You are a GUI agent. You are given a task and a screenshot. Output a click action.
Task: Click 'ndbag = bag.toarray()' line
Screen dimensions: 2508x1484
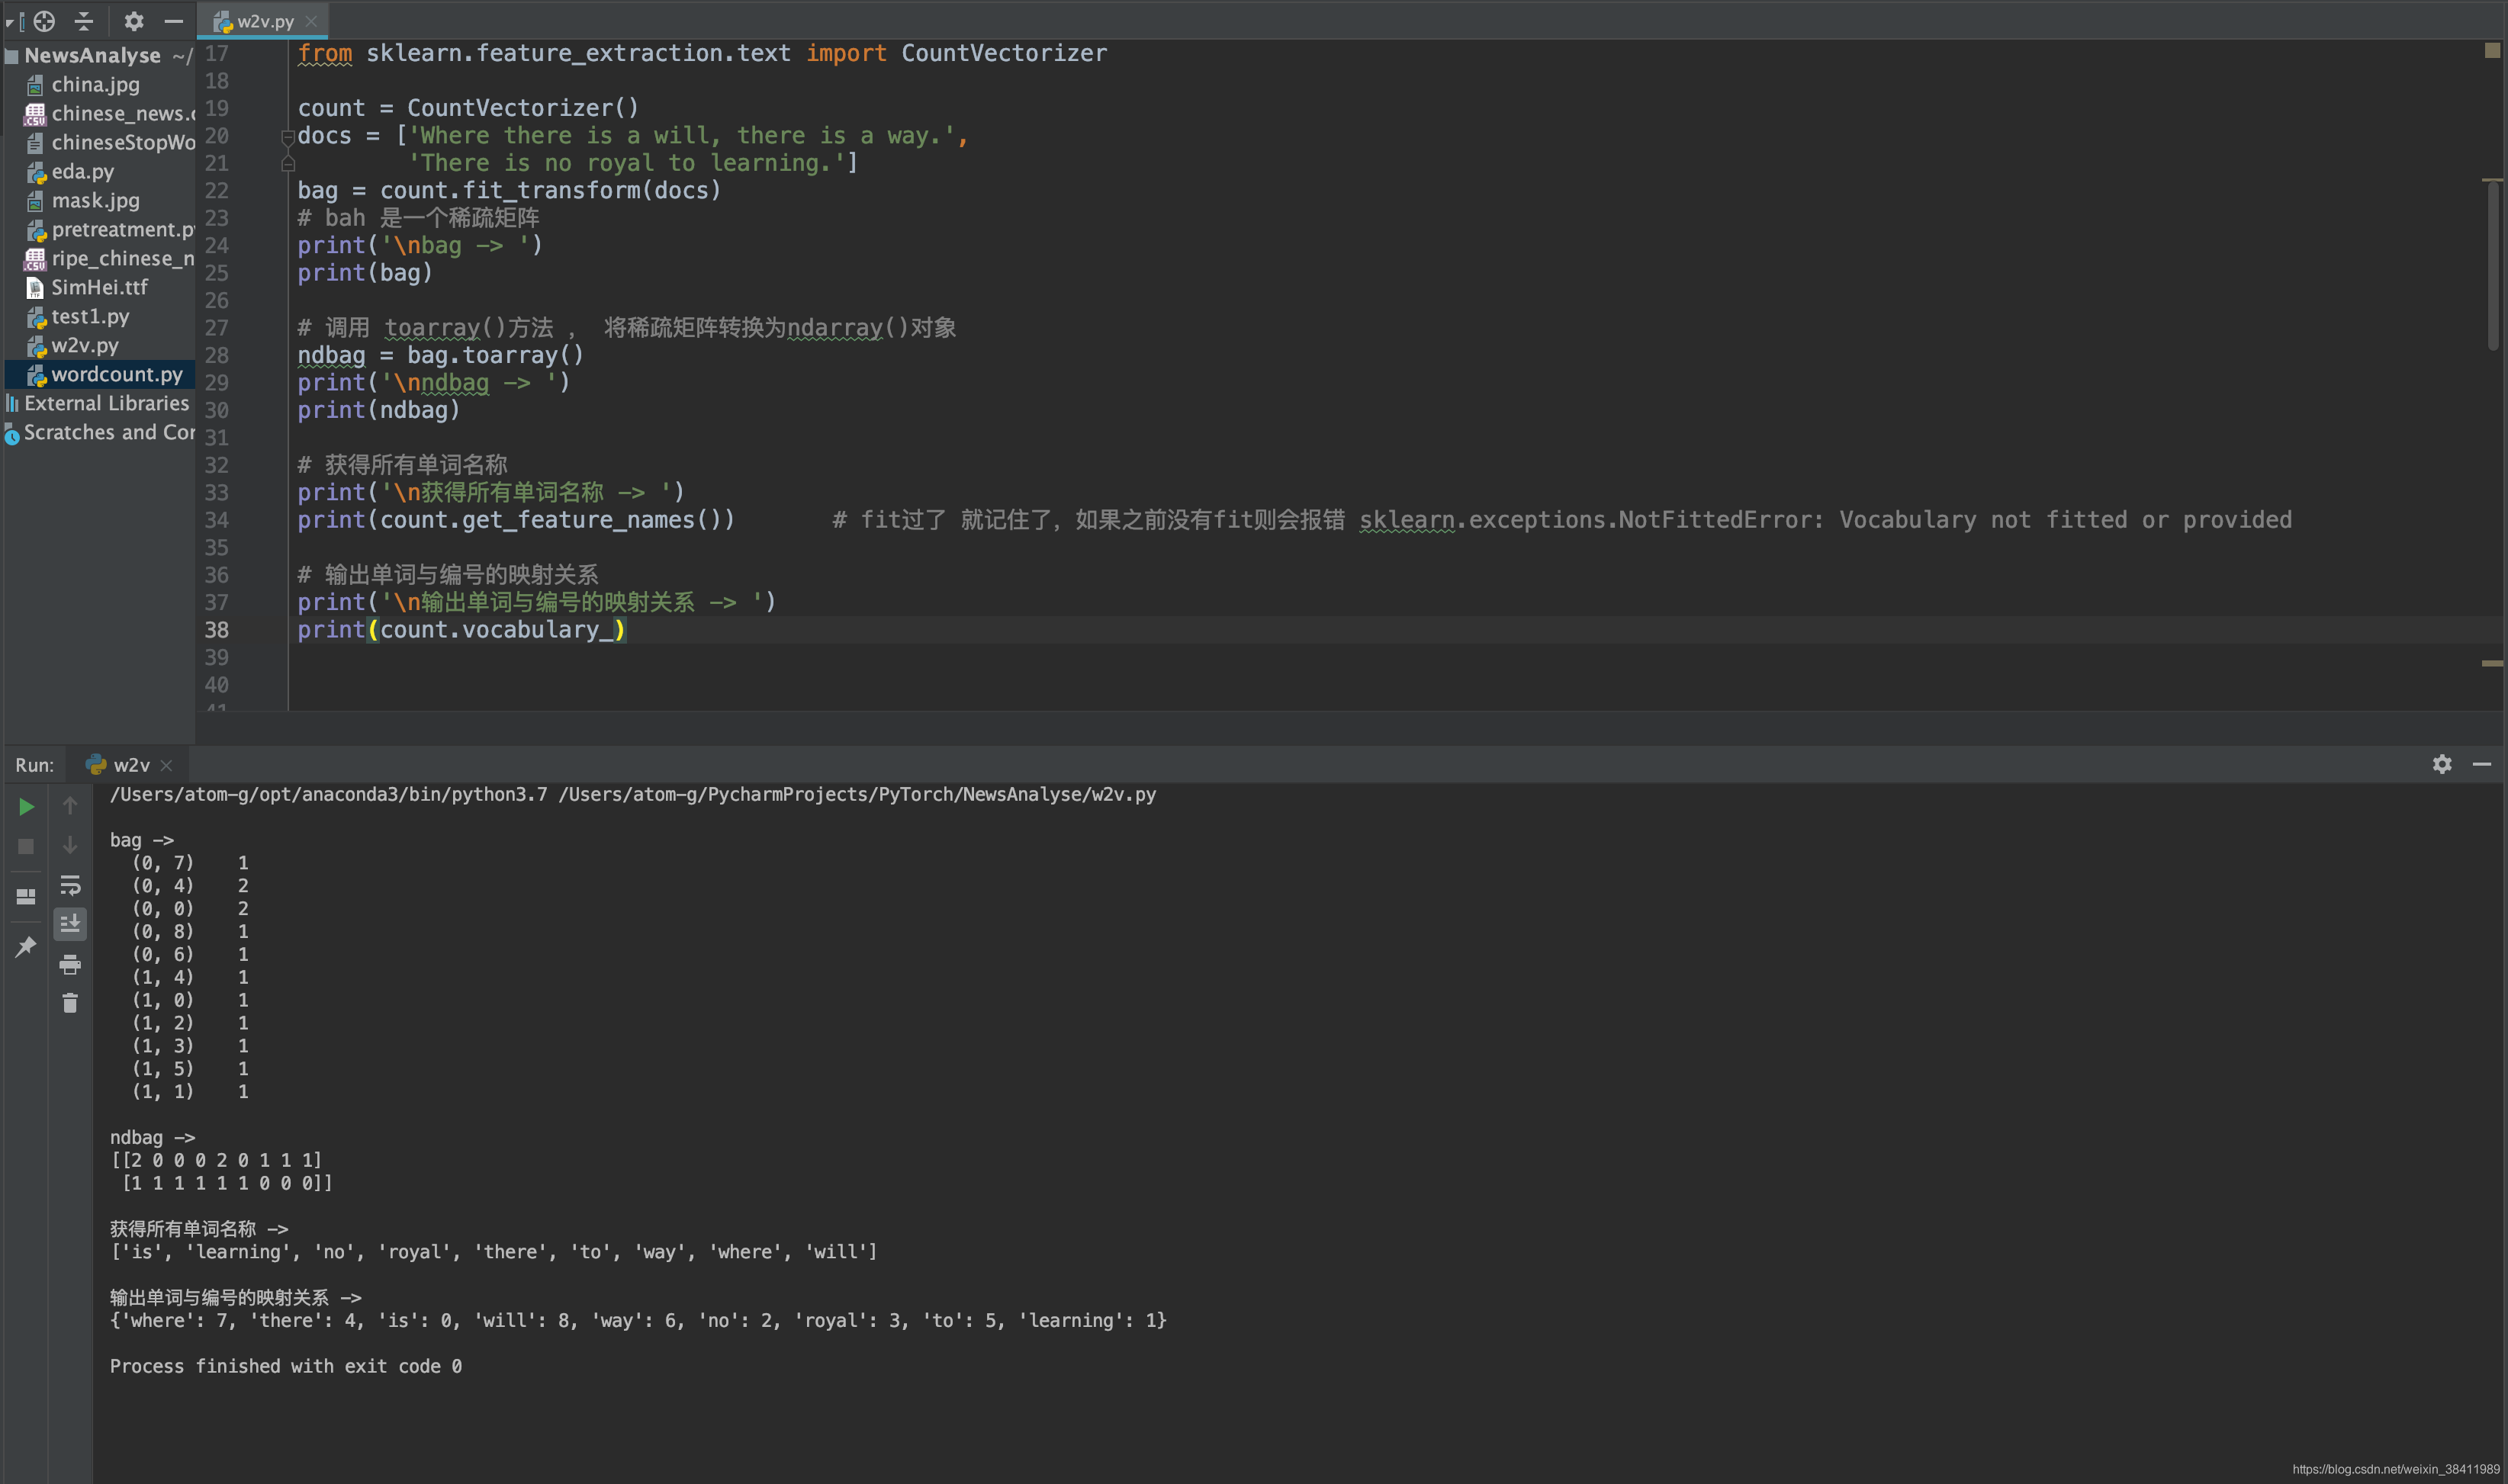coord(440,355)
